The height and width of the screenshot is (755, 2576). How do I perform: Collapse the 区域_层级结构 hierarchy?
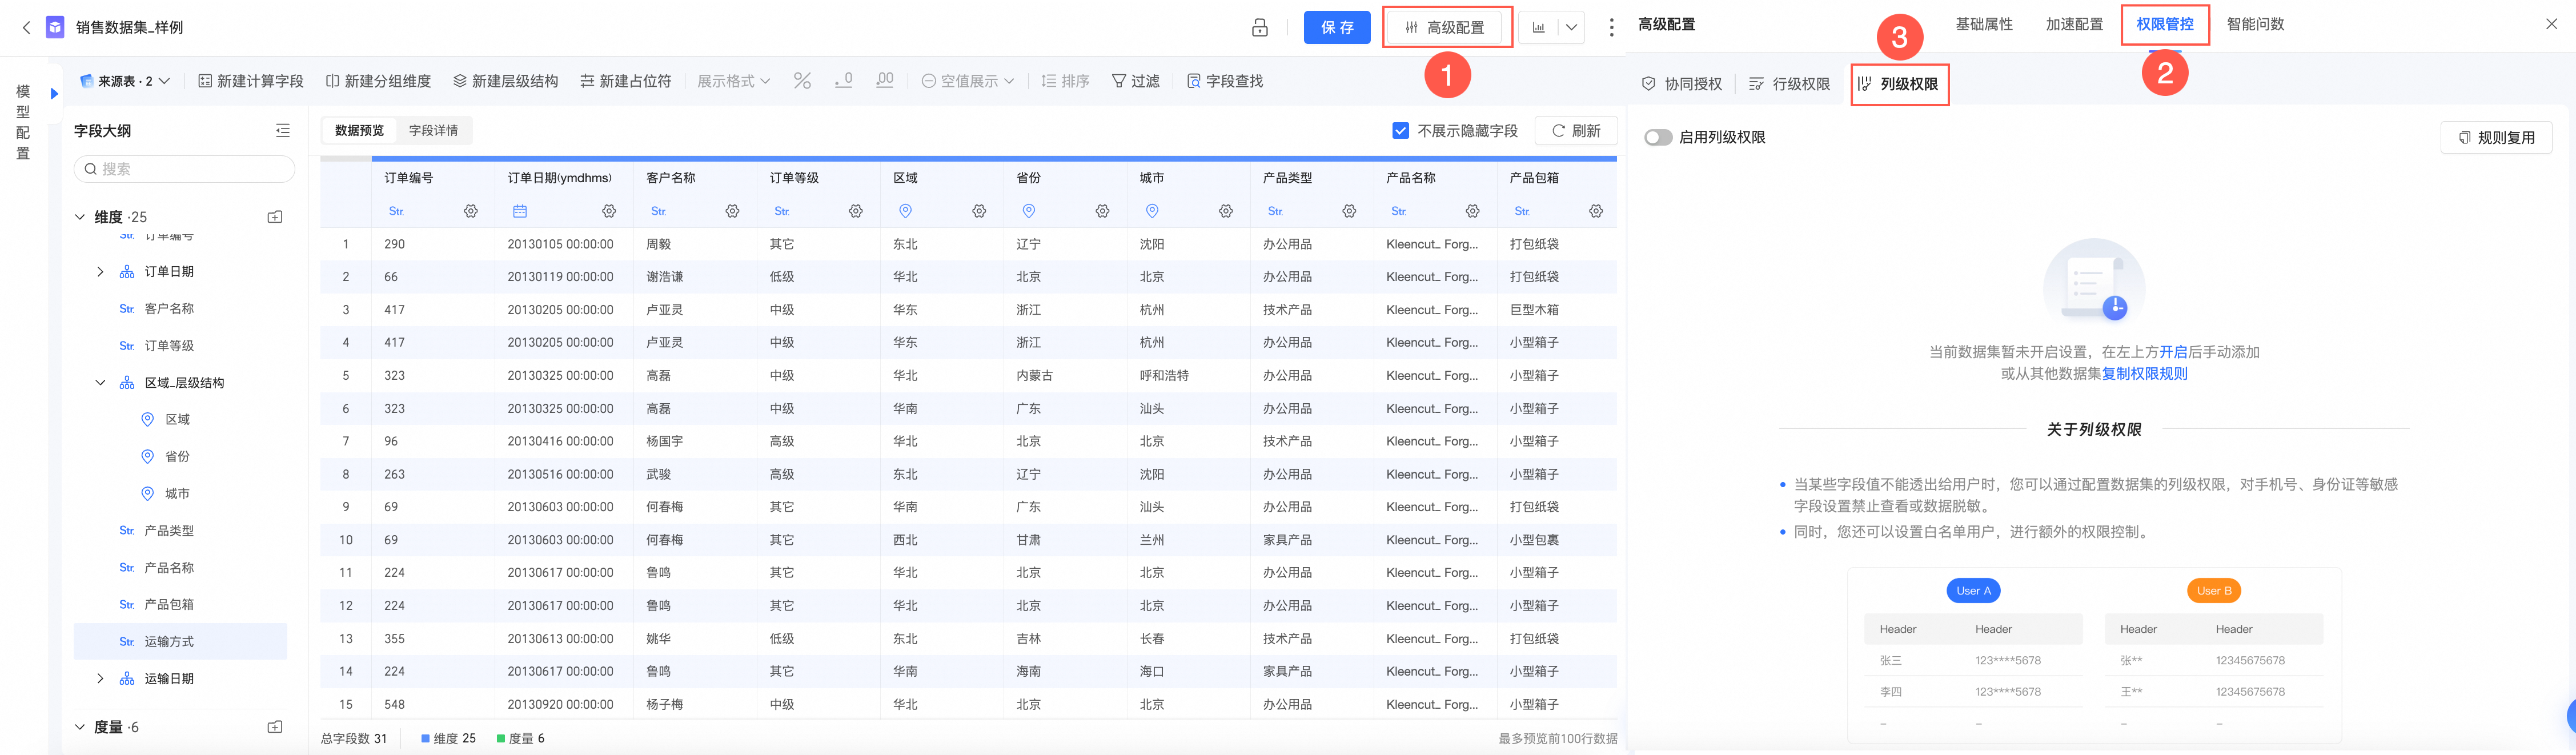coord(100,383)
